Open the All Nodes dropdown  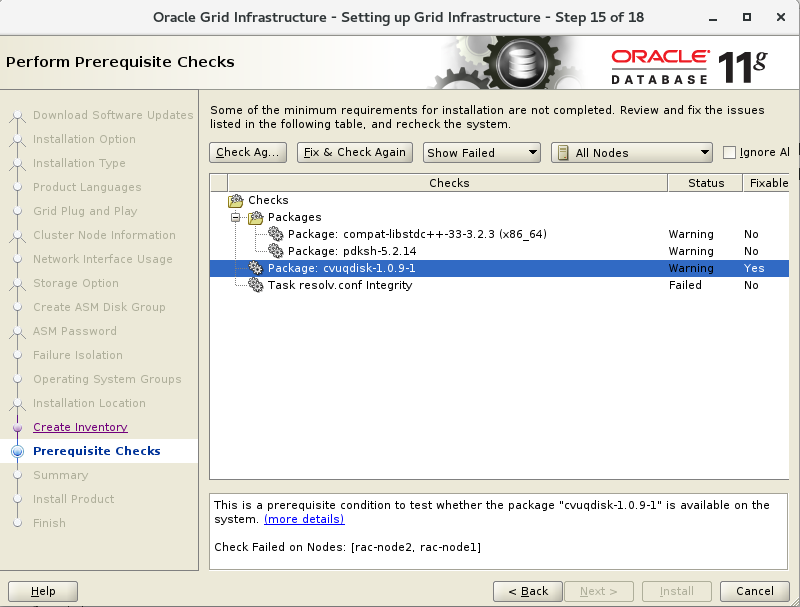click(x=632, y=153)
